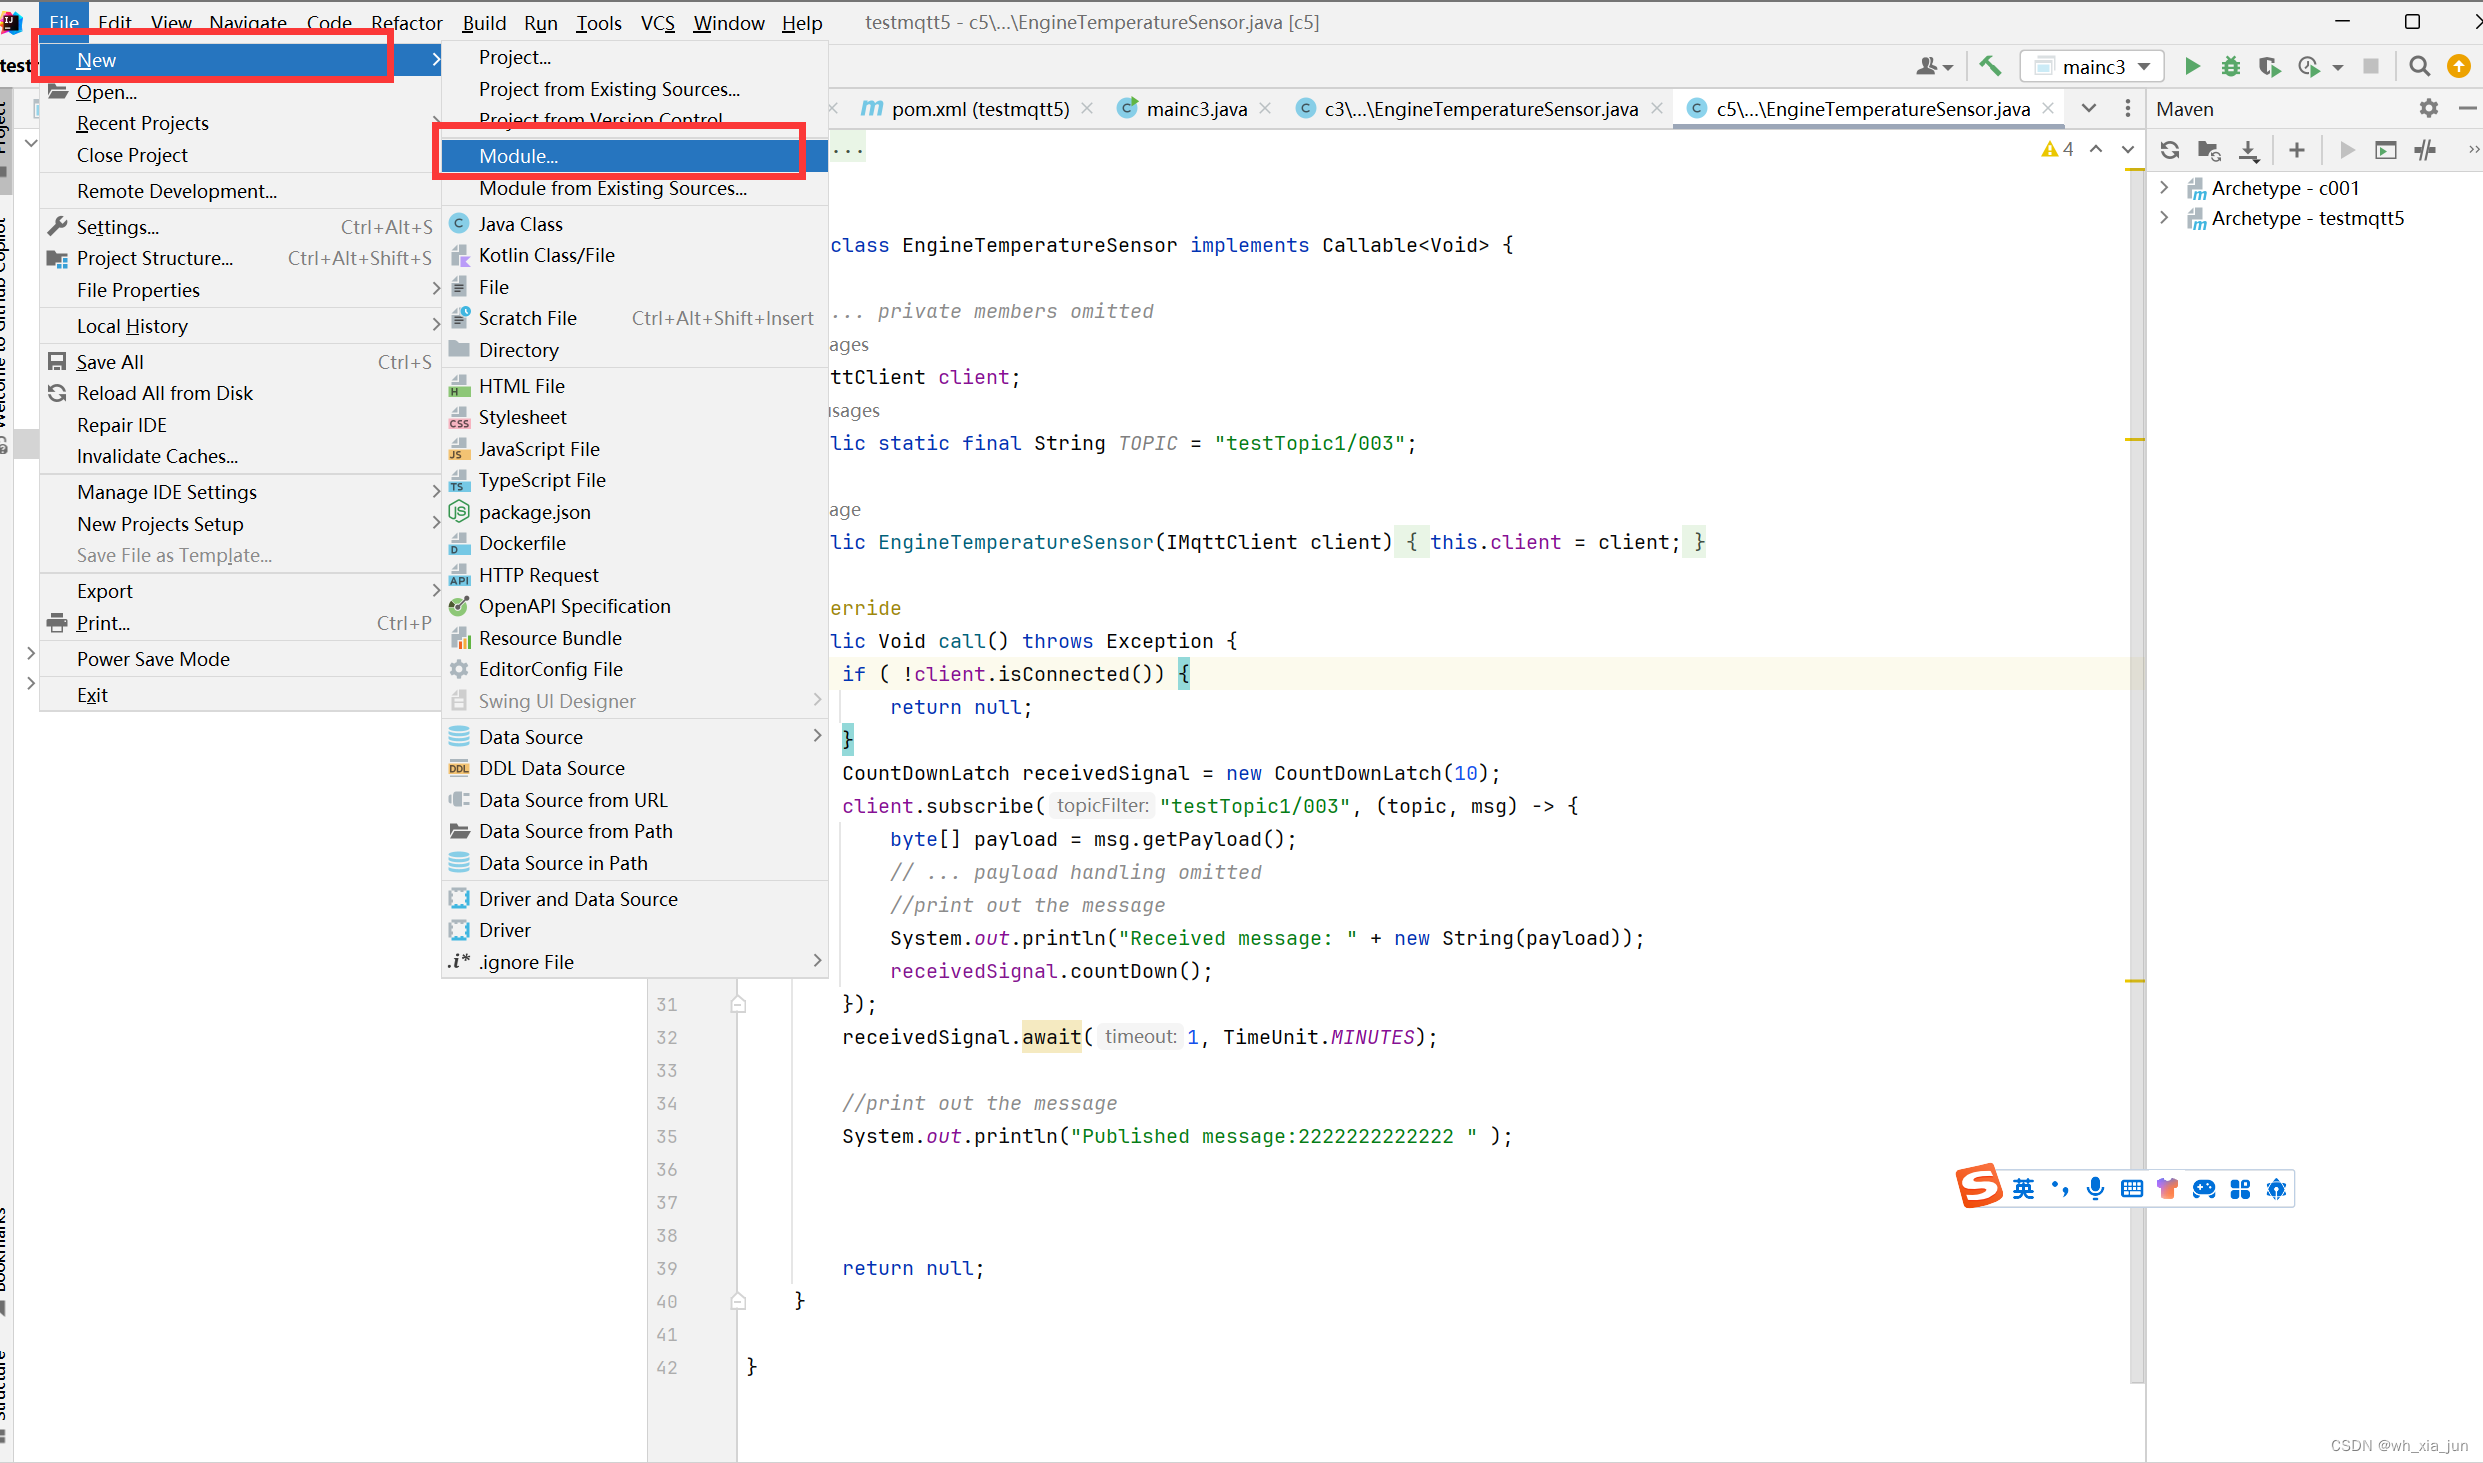This screenshot has height=1463, width=2483.
Task: Hide the Maven tool window
Action: [2467, 108]
